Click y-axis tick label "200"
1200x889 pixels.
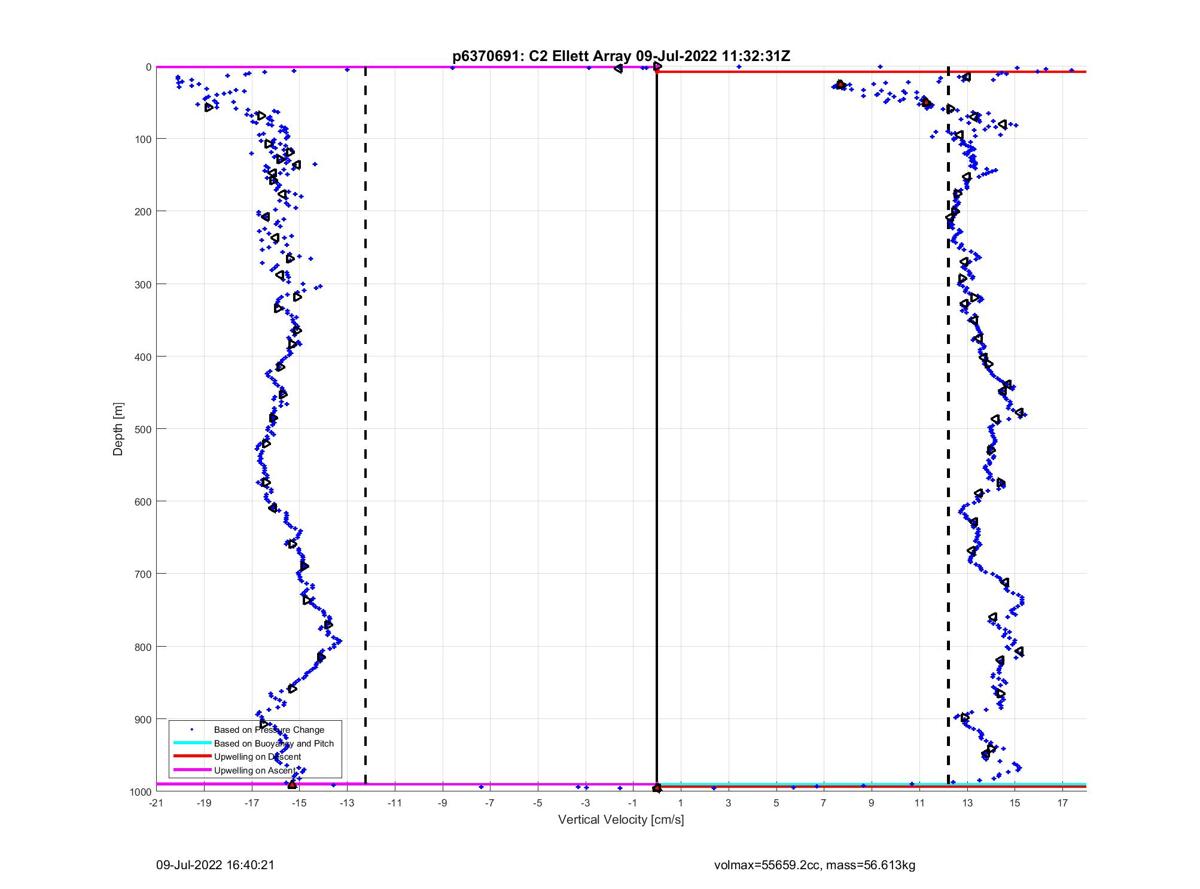pyautogui.click(x=141, y=212)
